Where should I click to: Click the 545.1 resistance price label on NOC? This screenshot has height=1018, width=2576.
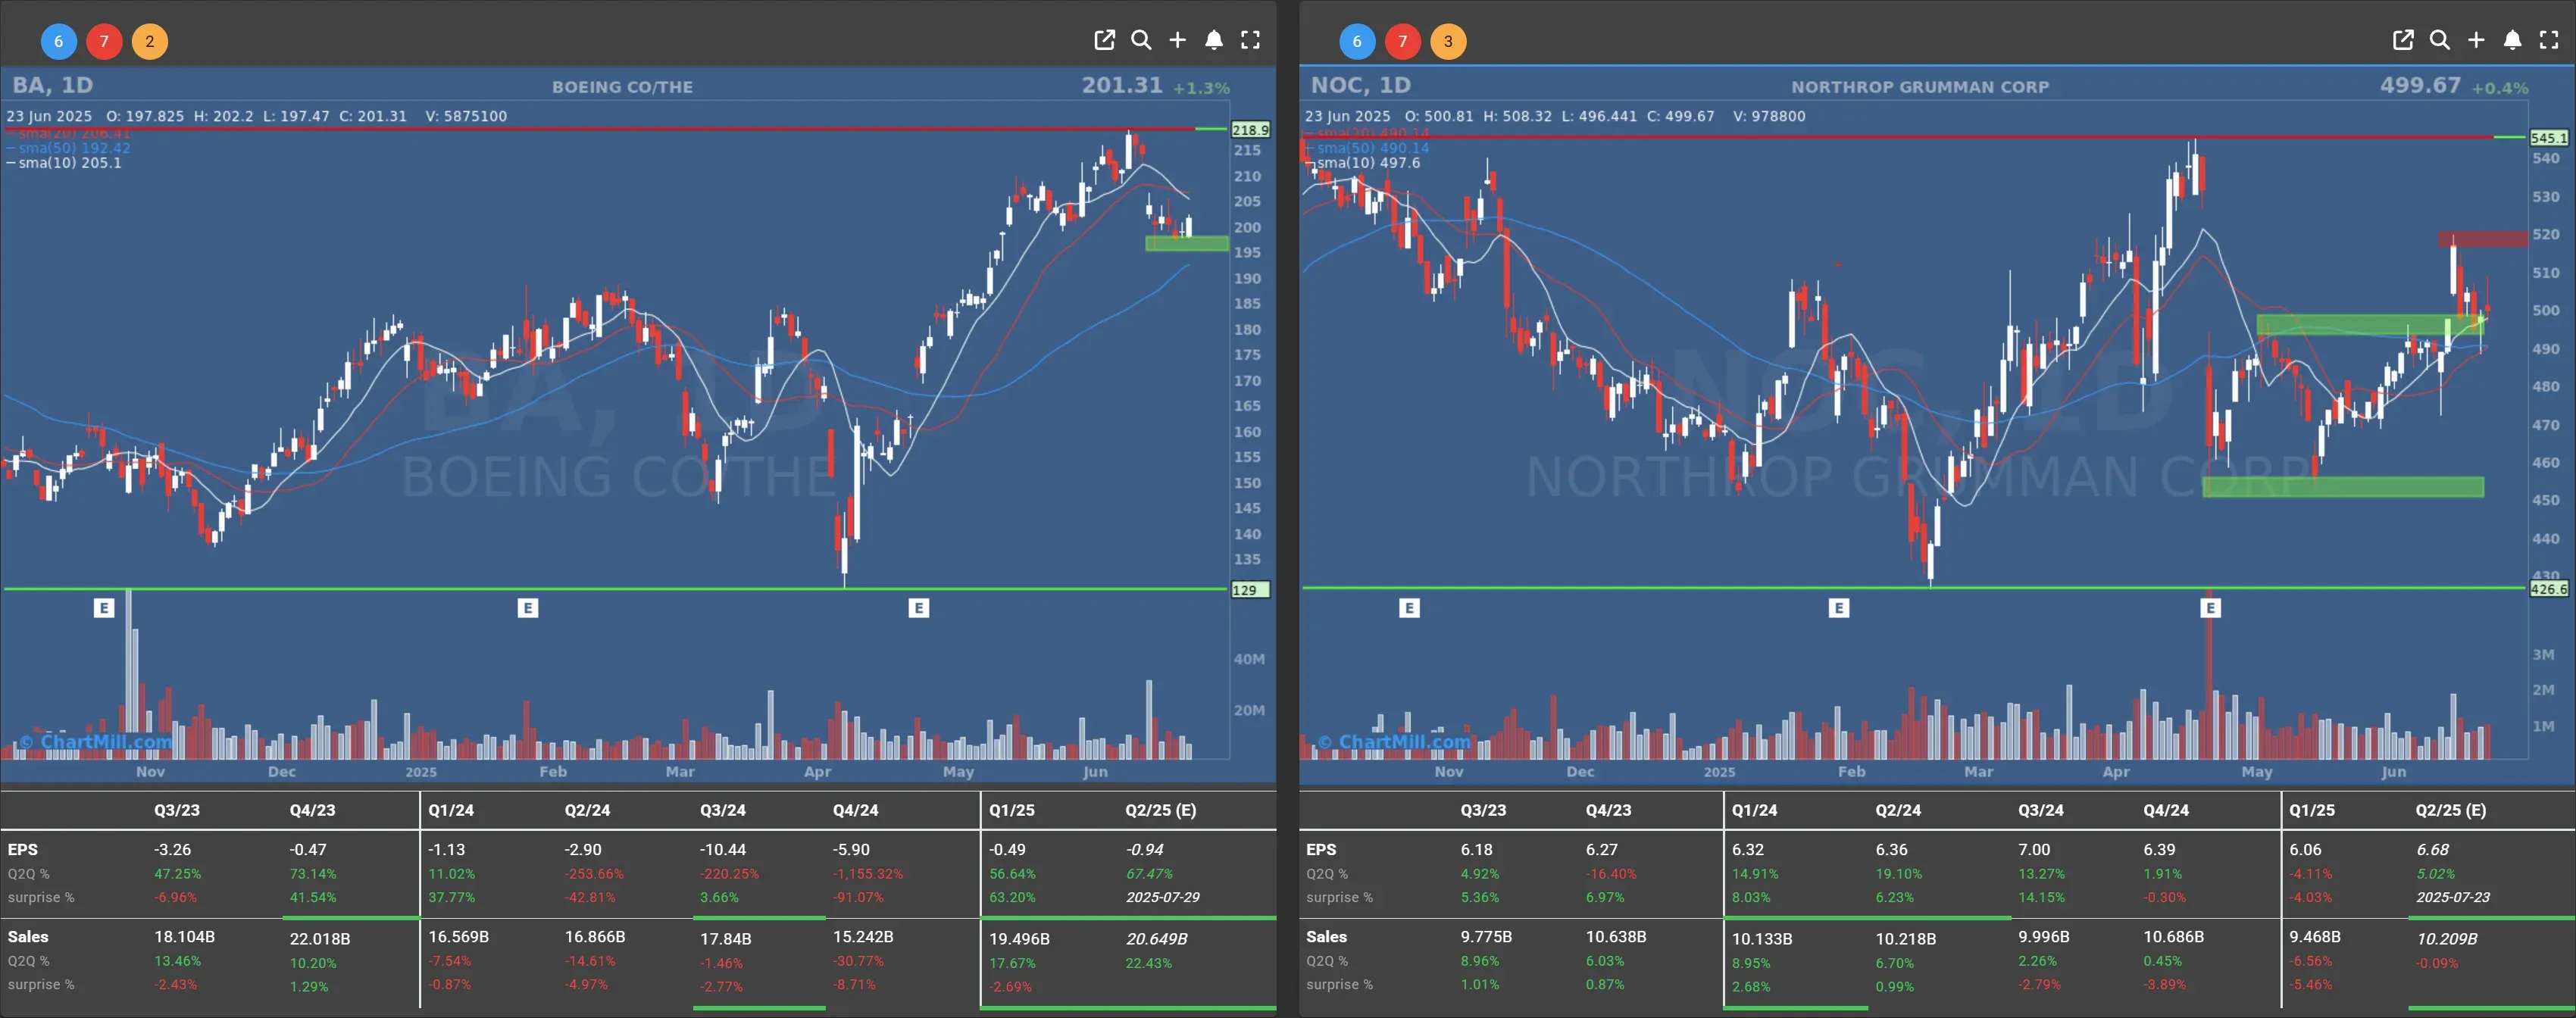(x=2548, y=138)
